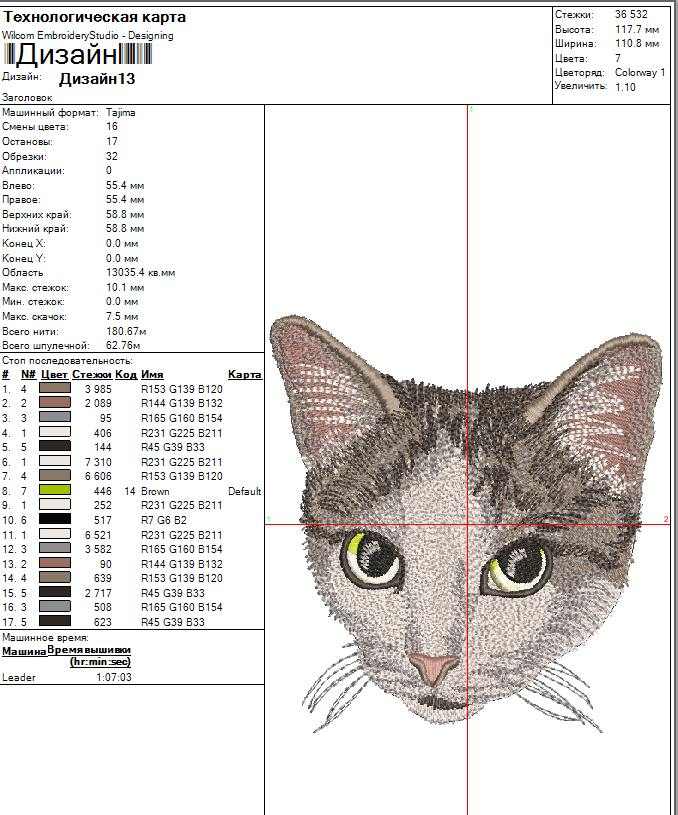
Task: Click the dark swatch in stop row 17
Action: click(x=54, y=621)
